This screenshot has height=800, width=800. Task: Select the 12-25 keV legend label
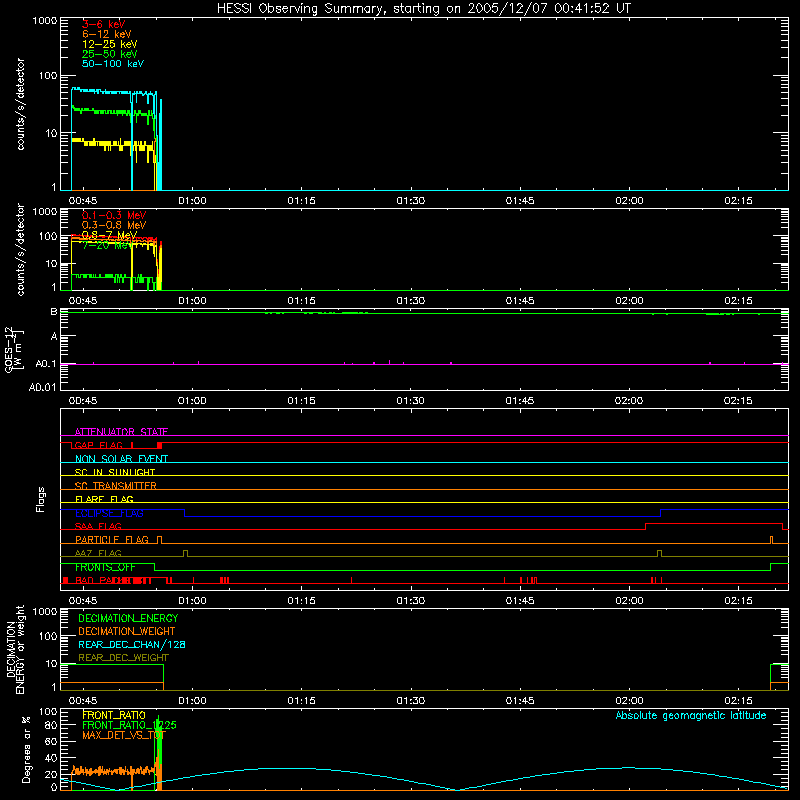tap(110, 44)
